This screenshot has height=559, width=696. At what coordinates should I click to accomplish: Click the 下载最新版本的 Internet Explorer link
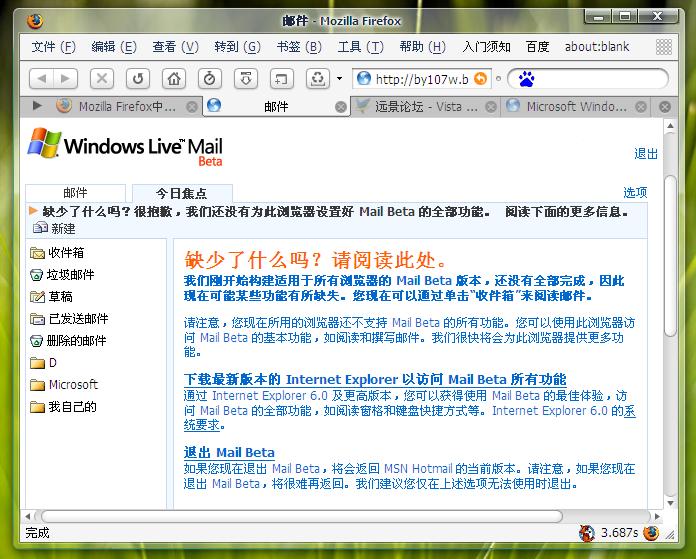pos(375,379)
